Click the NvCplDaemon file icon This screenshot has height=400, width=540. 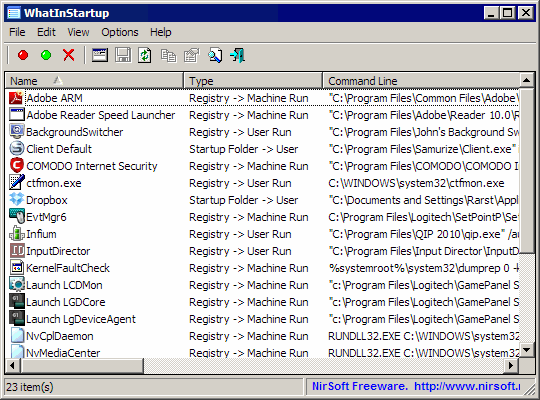coord(17,336)
